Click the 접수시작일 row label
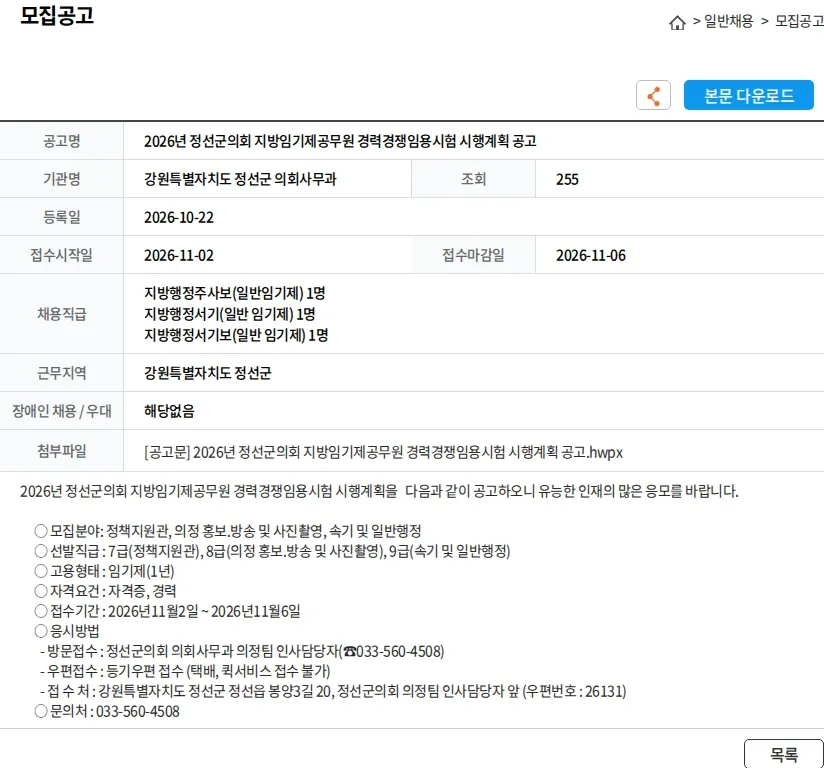Image resolution: width=824 pixels, height=768 pixels. coord(61,255)
